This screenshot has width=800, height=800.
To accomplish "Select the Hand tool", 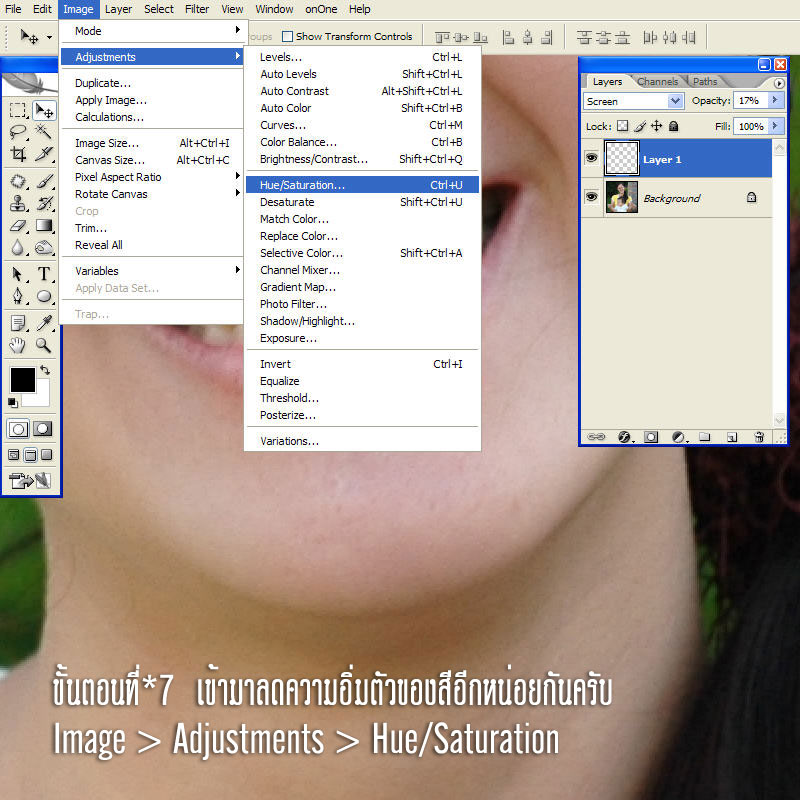I will coord(17,345).
